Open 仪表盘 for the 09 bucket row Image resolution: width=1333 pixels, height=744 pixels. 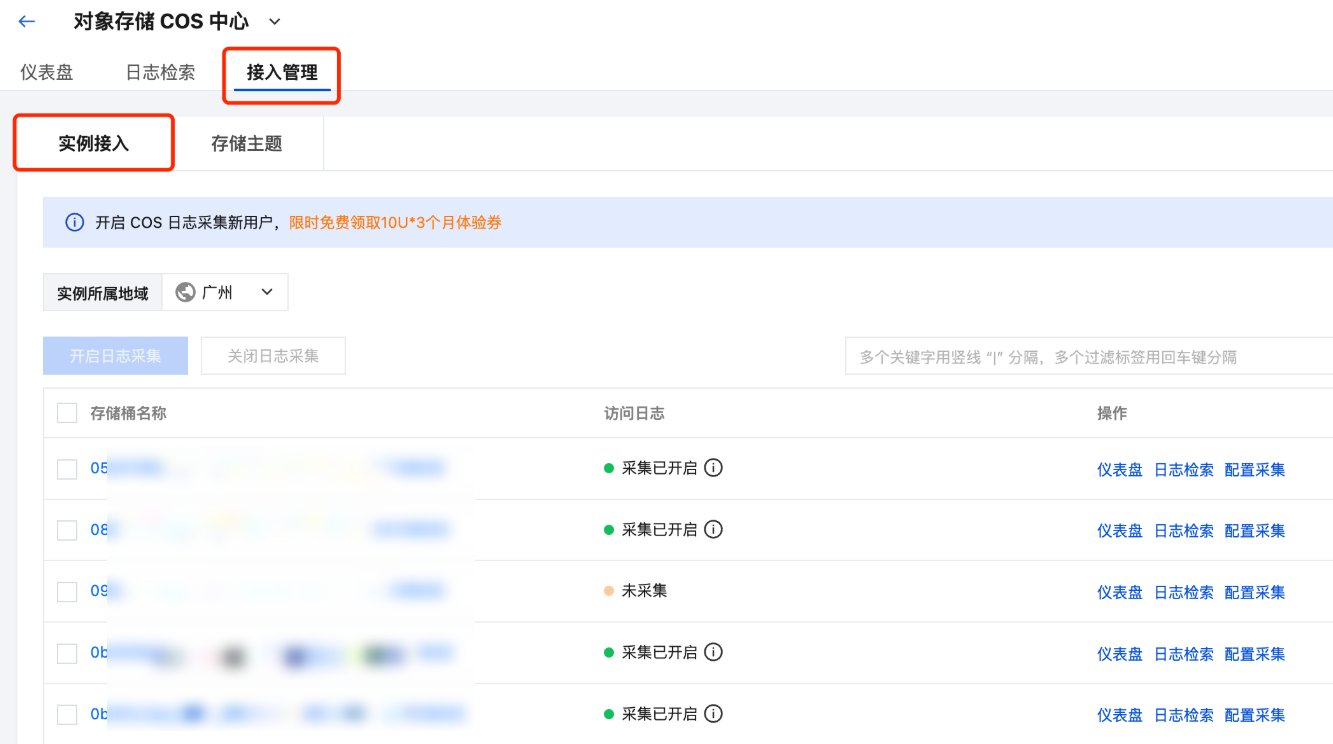[x=1120, y=593]
